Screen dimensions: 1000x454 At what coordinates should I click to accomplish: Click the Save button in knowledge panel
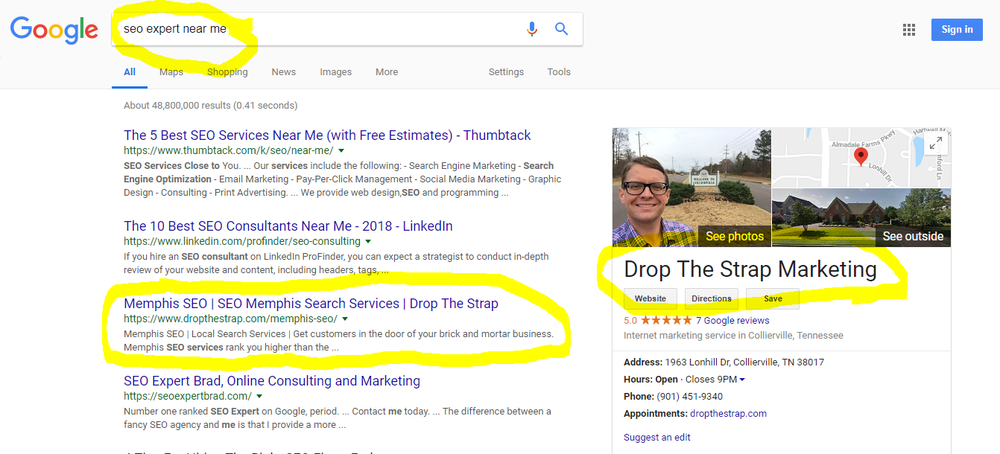[x=772, y=298]
